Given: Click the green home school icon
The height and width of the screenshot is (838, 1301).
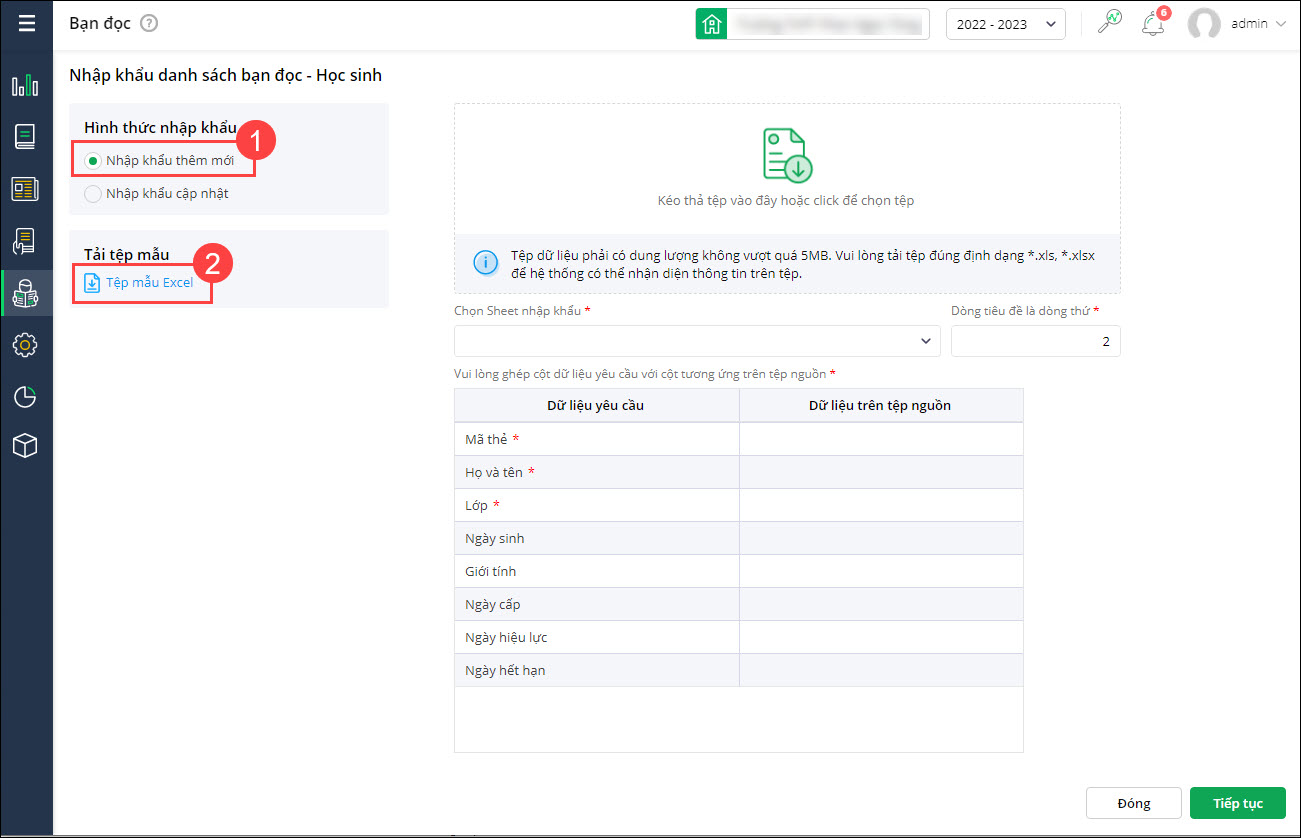Looking at the screenshot, I should click(711, 24).
